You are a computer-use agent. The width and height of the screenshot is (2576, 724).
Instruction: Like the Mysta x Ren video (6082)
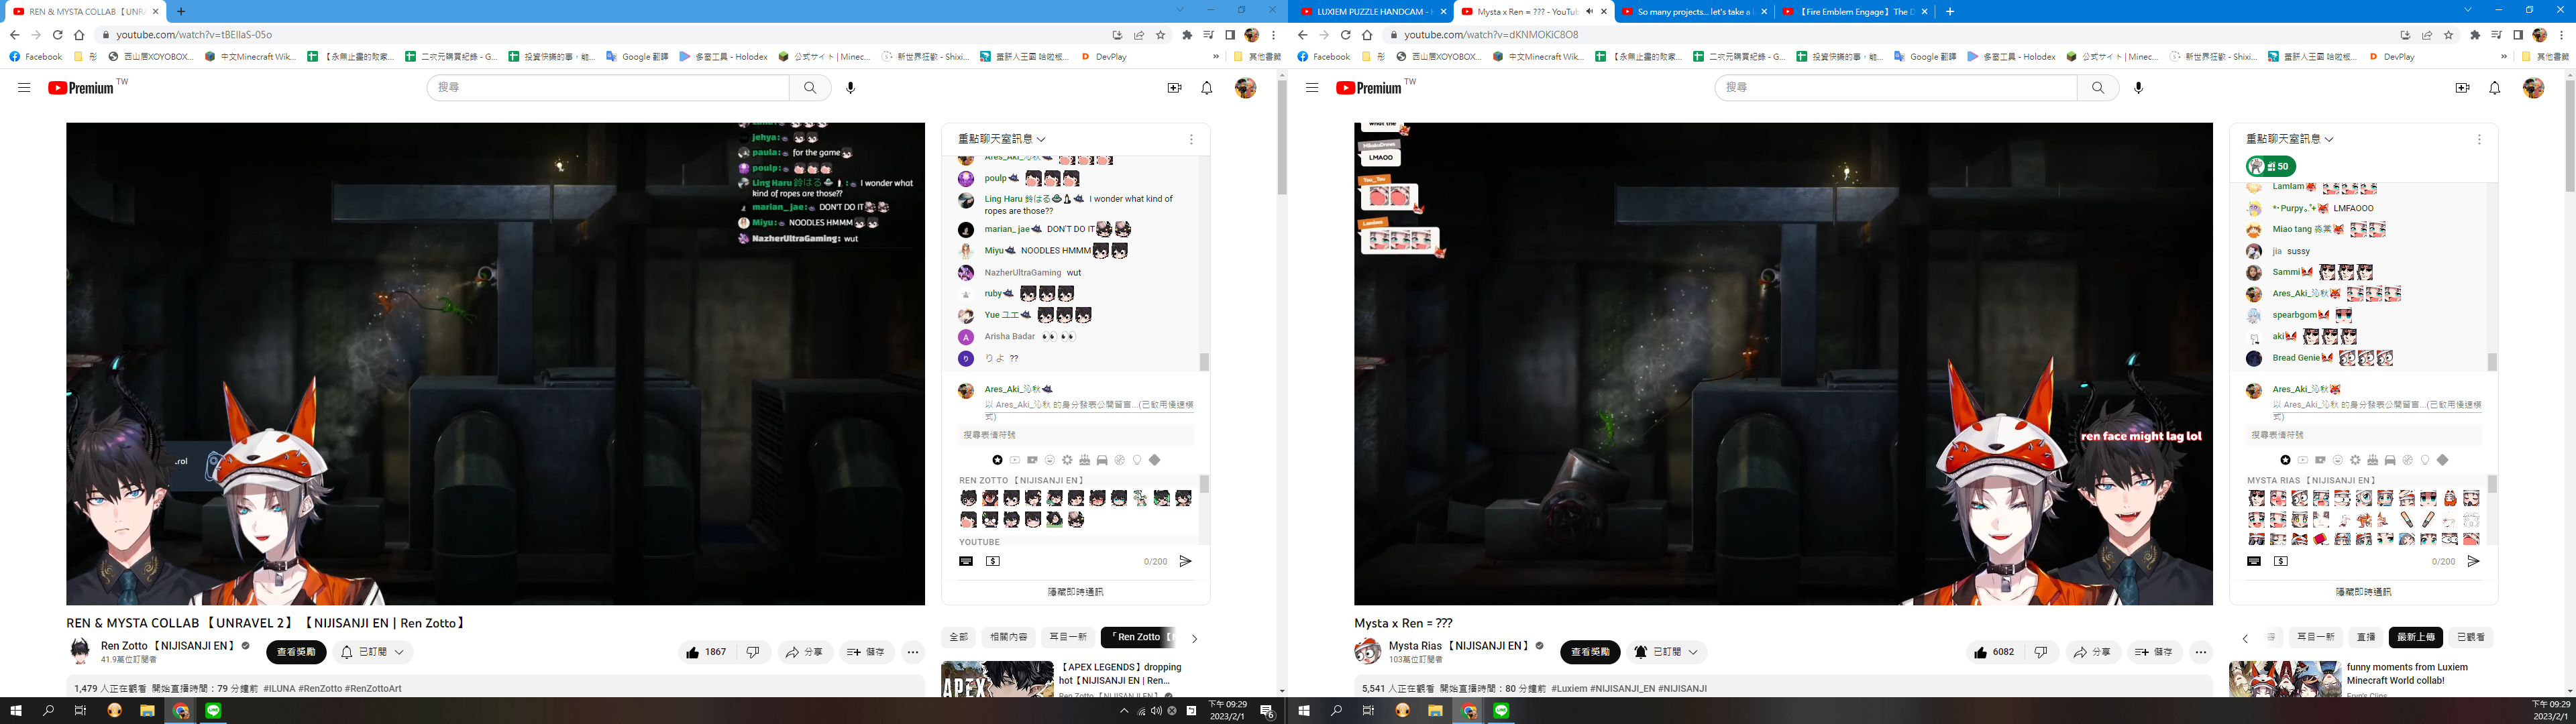point(1995,652)
